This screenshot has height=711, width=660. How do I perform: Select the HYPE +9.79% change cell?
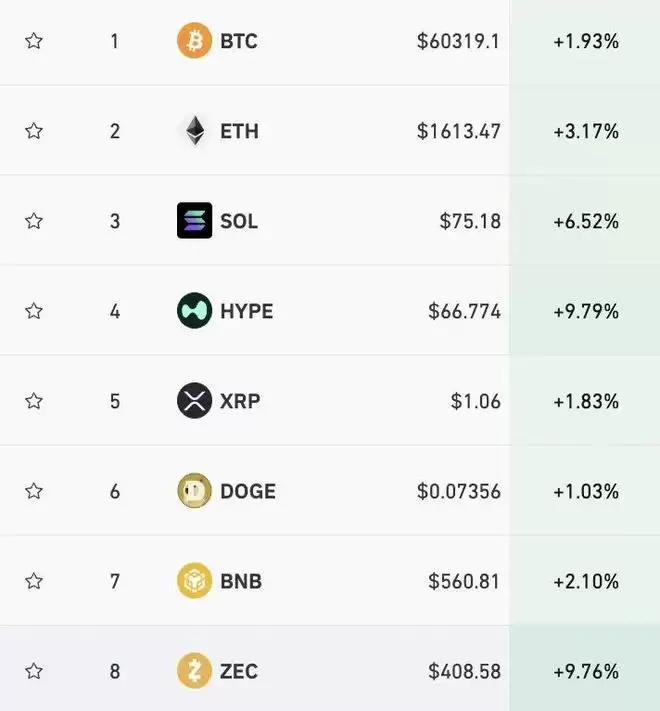point(586,311)
